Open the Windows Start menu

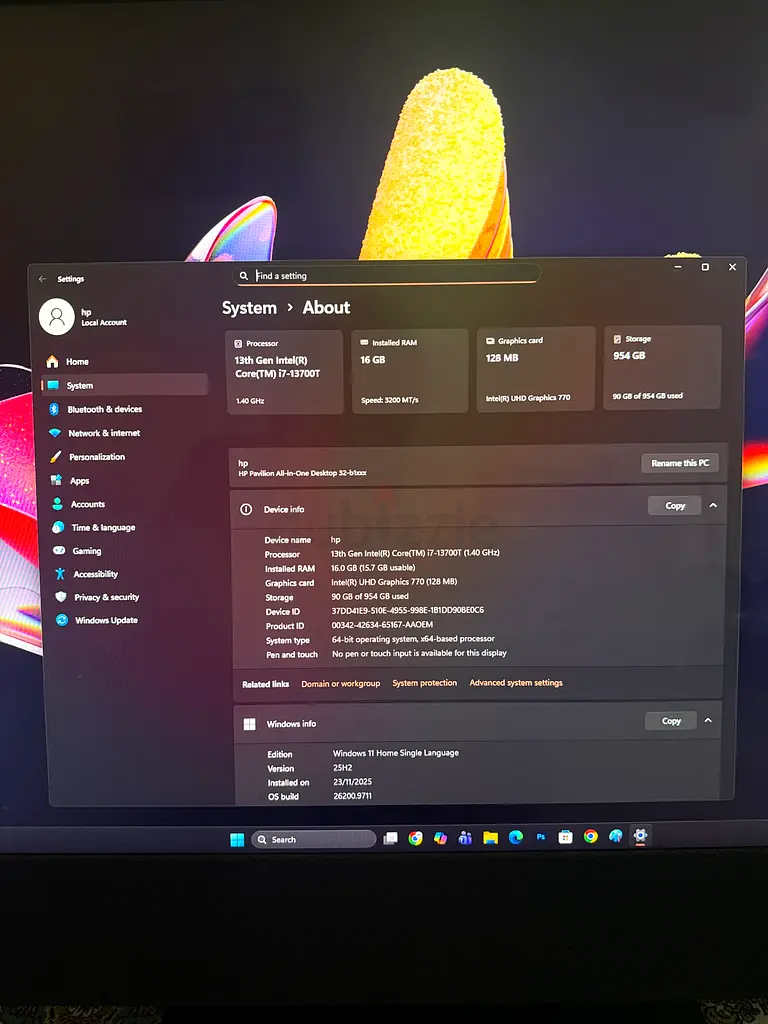(237, 839)
